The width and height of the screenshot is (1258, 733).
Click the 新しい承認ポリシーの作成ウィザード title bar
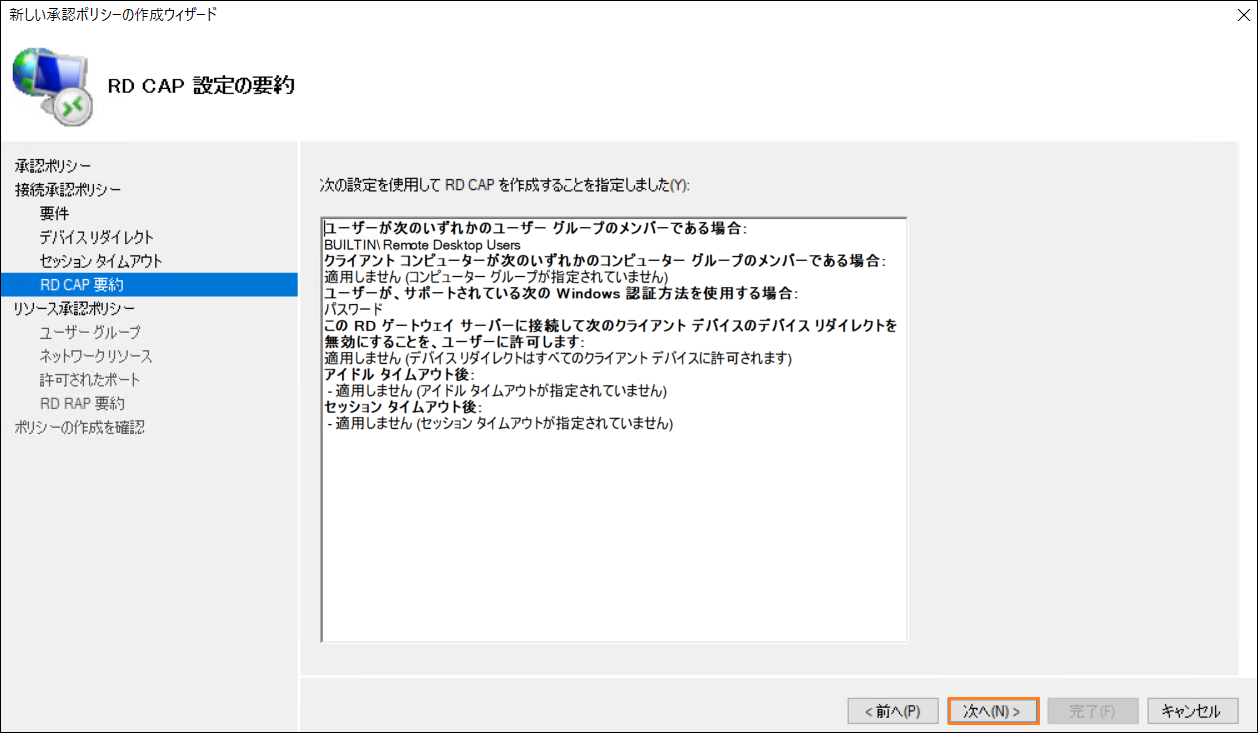(113, 14)
